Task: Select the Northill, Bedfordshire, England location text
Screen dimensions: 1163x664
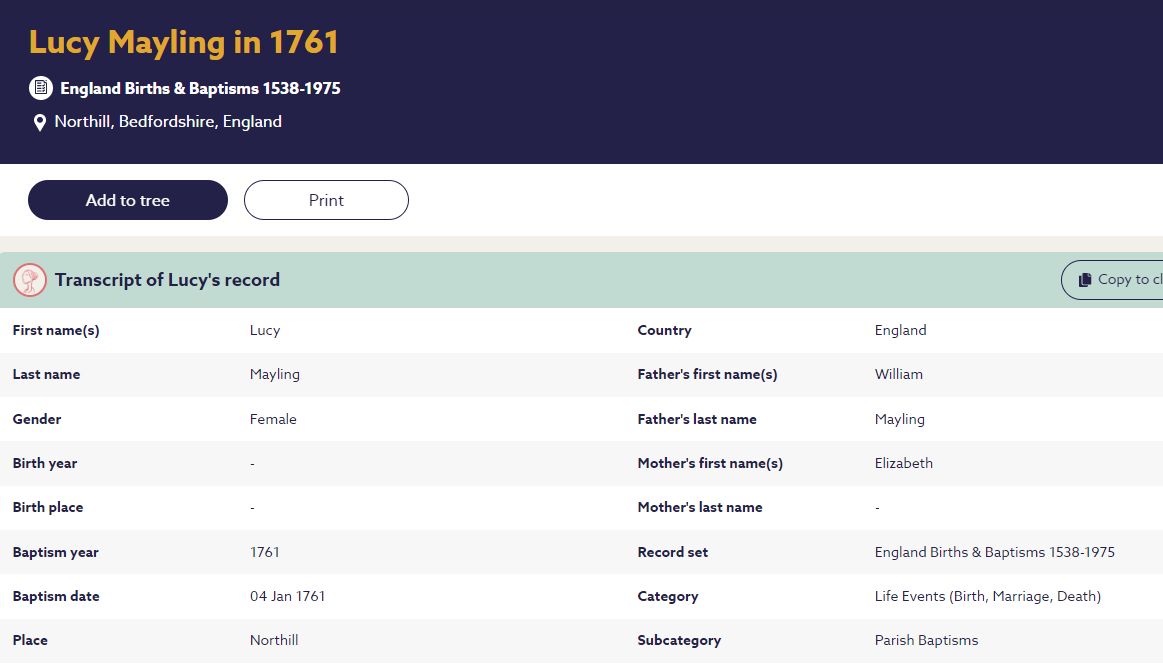Action: [168, 122]
